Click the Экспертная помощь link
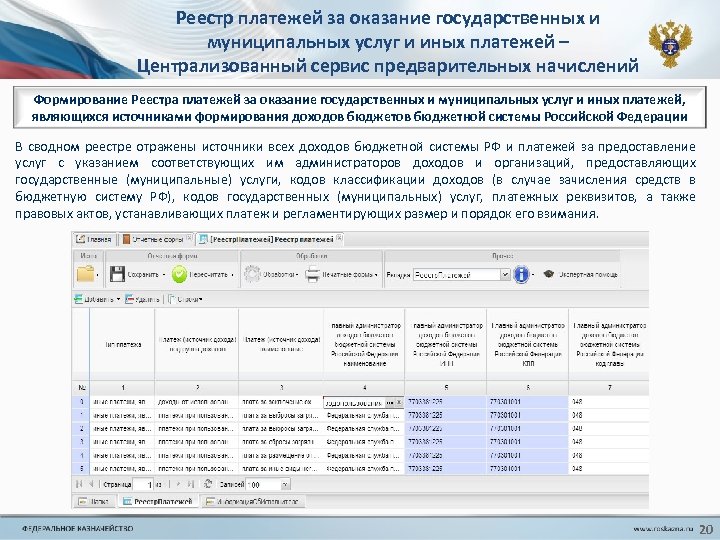Screen dimensions: 720x540 coord(588,275)
